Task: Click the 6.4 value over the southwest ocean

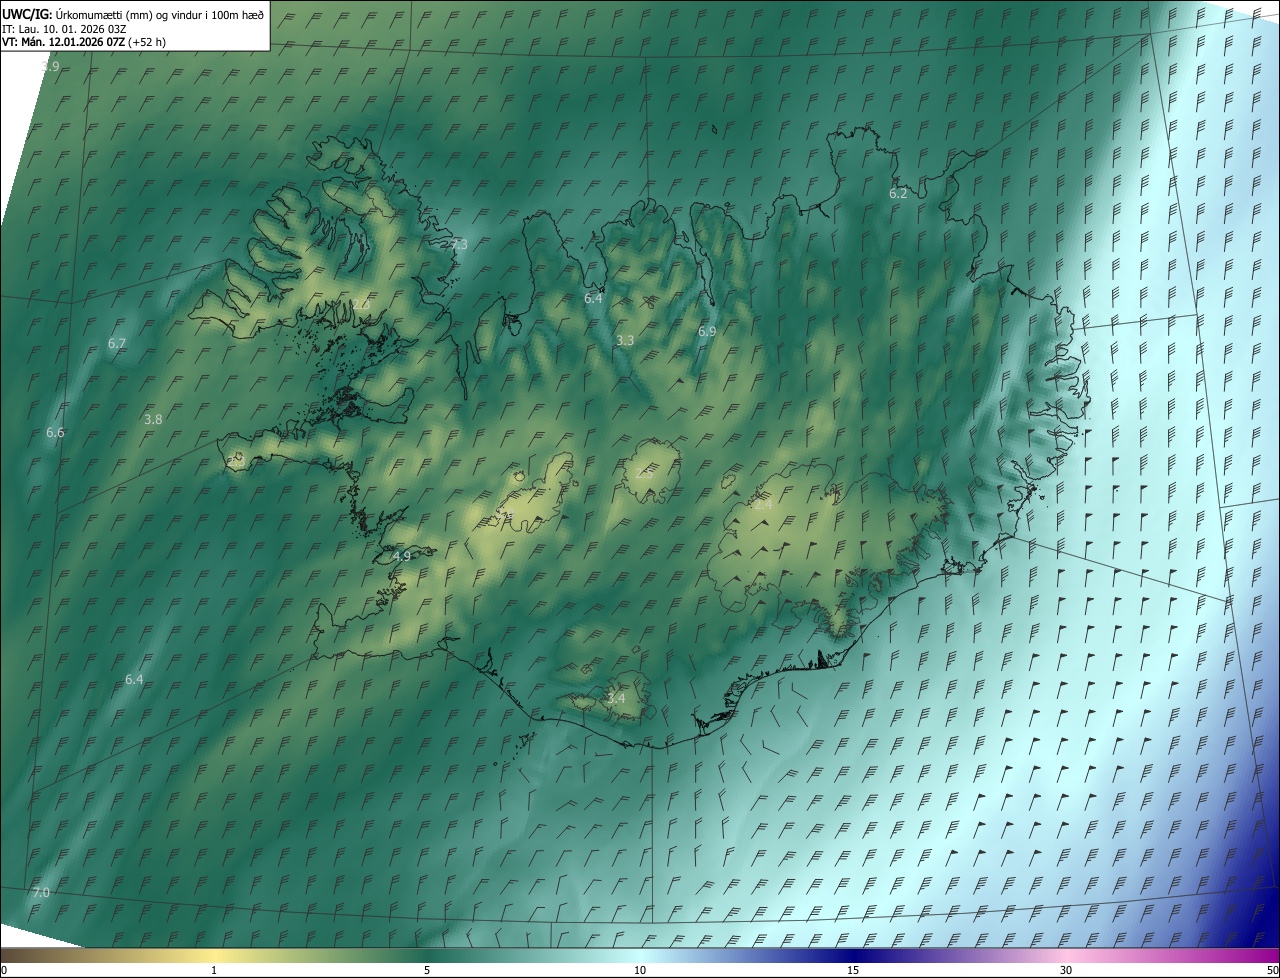Action: [x=134, y=679]
